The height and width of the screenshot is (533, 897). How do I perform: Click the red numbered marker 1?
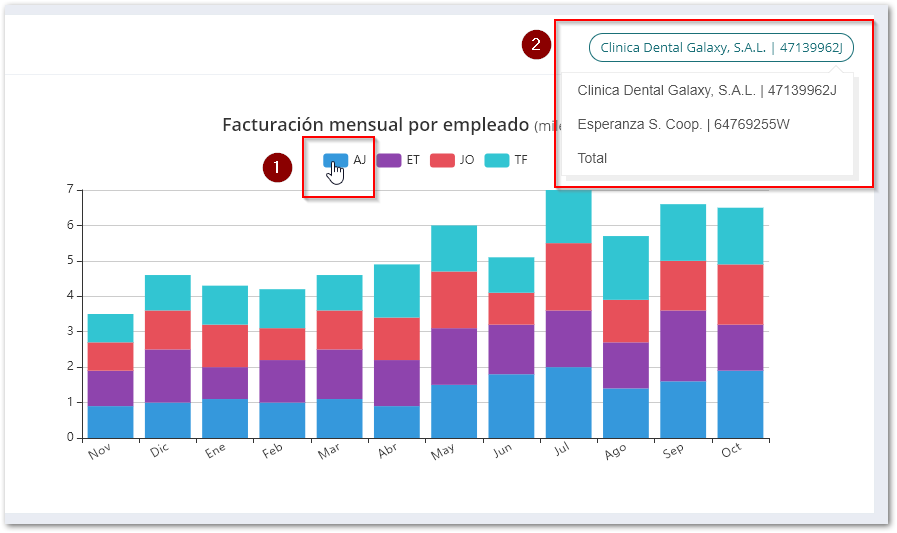click(276, 167)
